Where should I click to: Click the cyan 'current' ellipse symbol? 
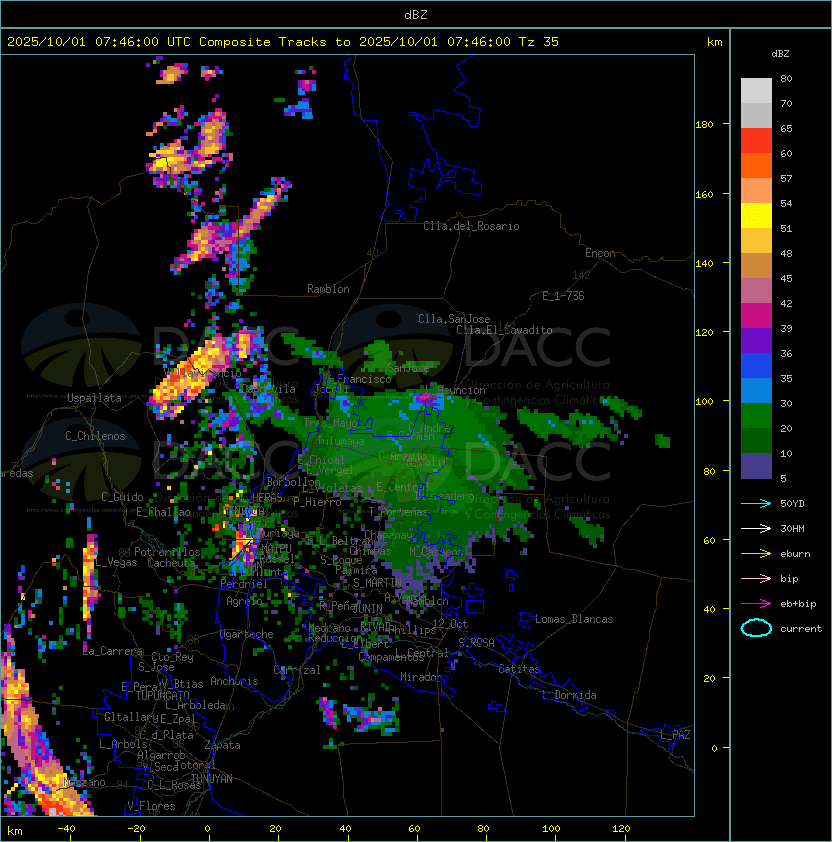pyautogui.click(x=756, y=628)
